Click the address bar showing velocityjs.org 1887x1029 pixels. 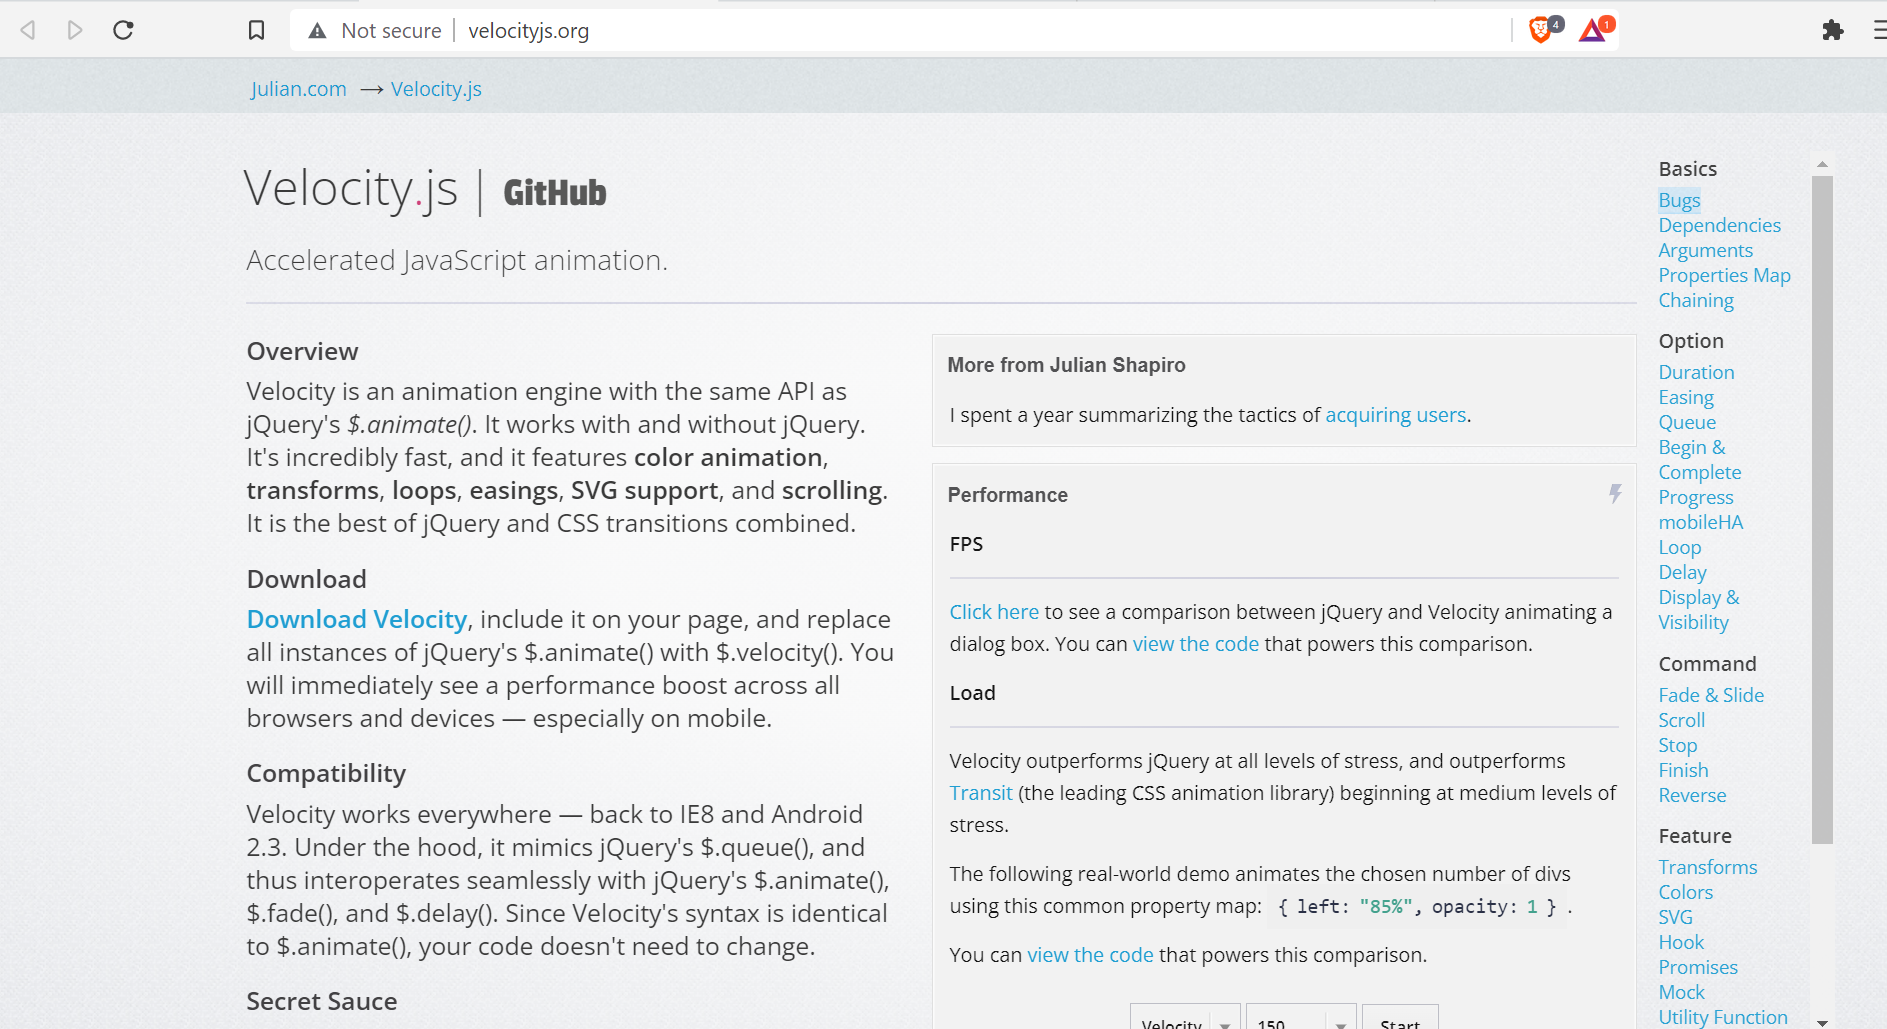coord(900,31)
